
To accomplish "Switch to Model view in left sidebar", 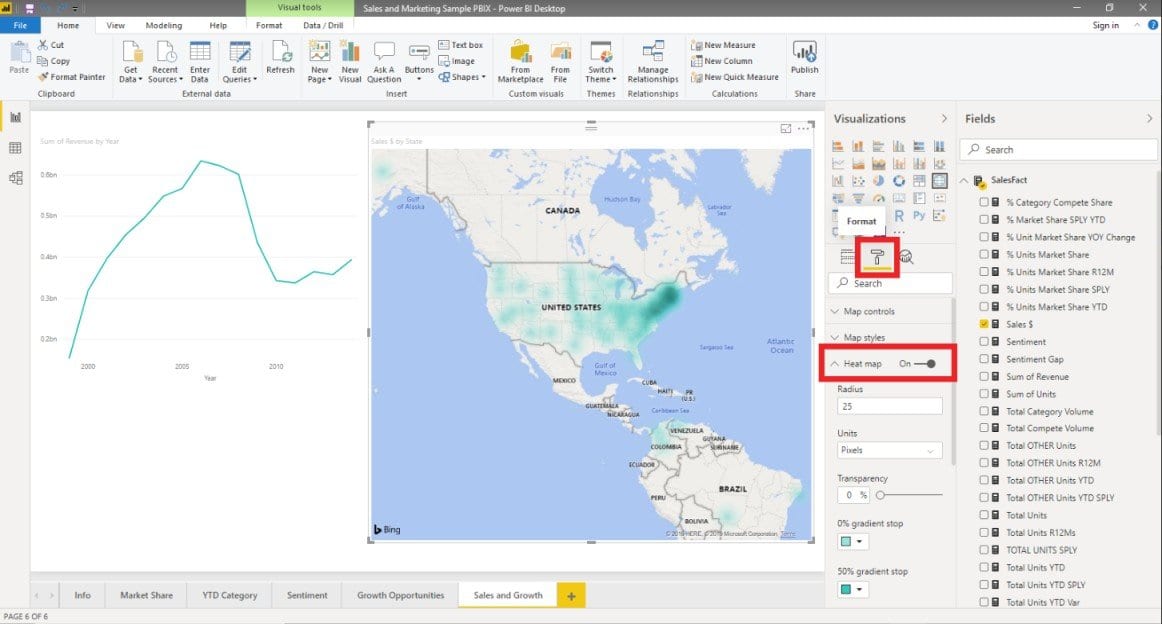I will [15, 178].
